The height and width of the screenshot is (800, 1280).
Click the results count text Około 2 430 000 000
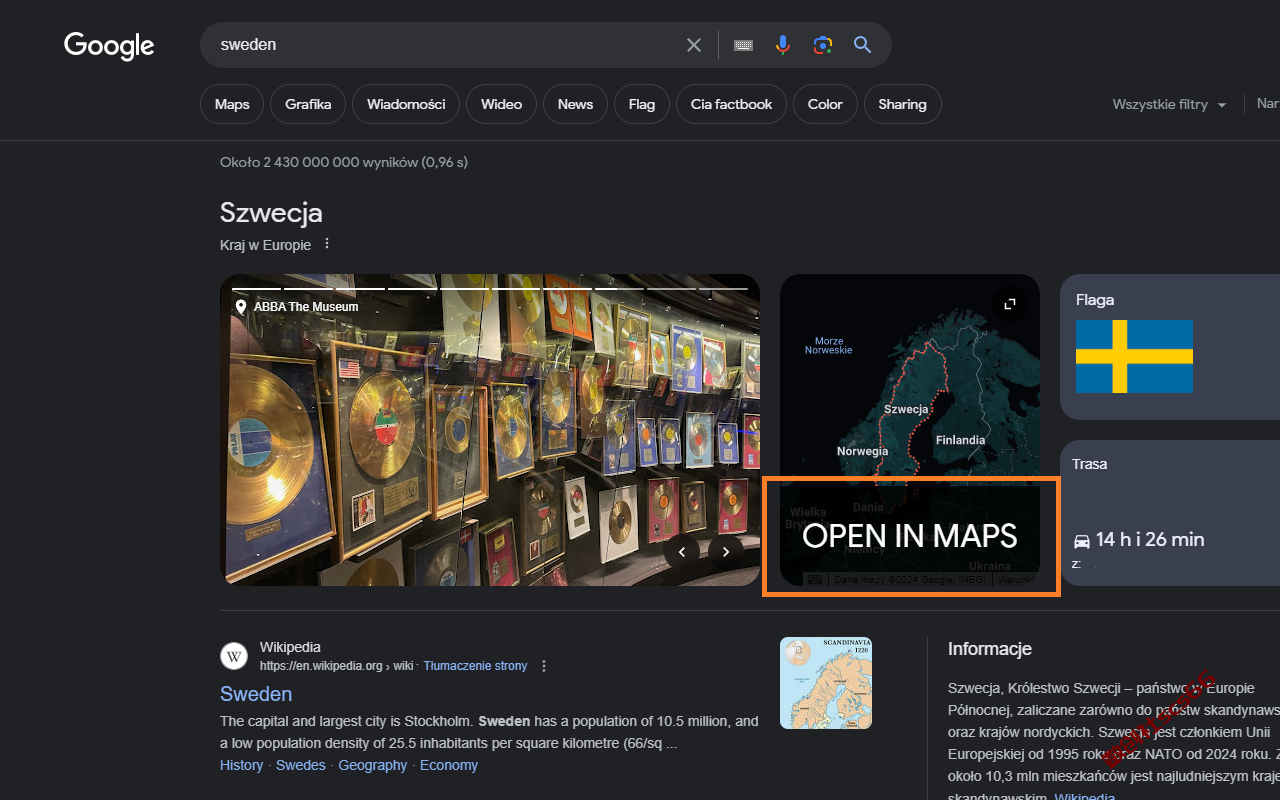point(344,162)
